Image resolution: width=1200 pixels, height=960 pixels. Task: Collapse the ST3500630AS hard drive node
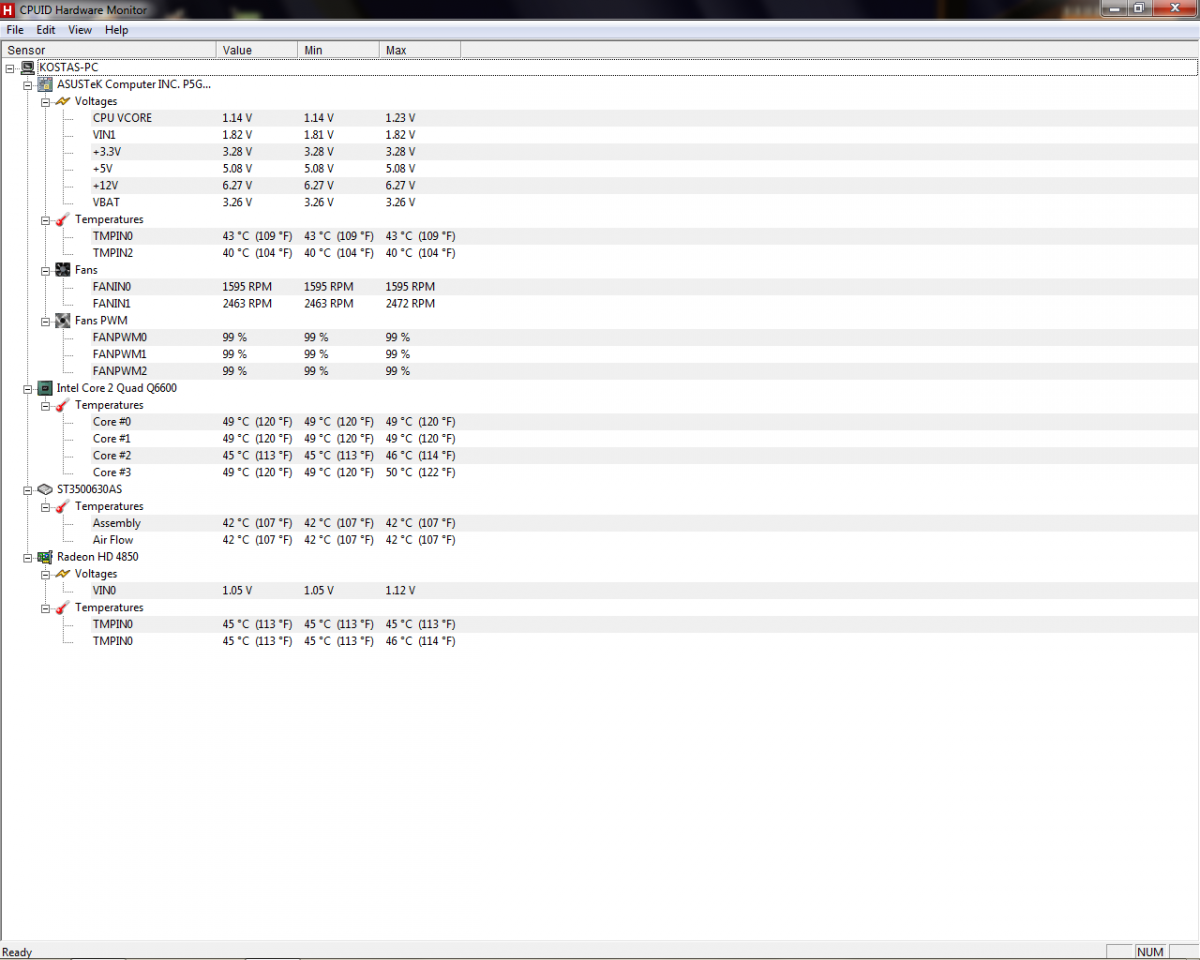click(28, 489)
